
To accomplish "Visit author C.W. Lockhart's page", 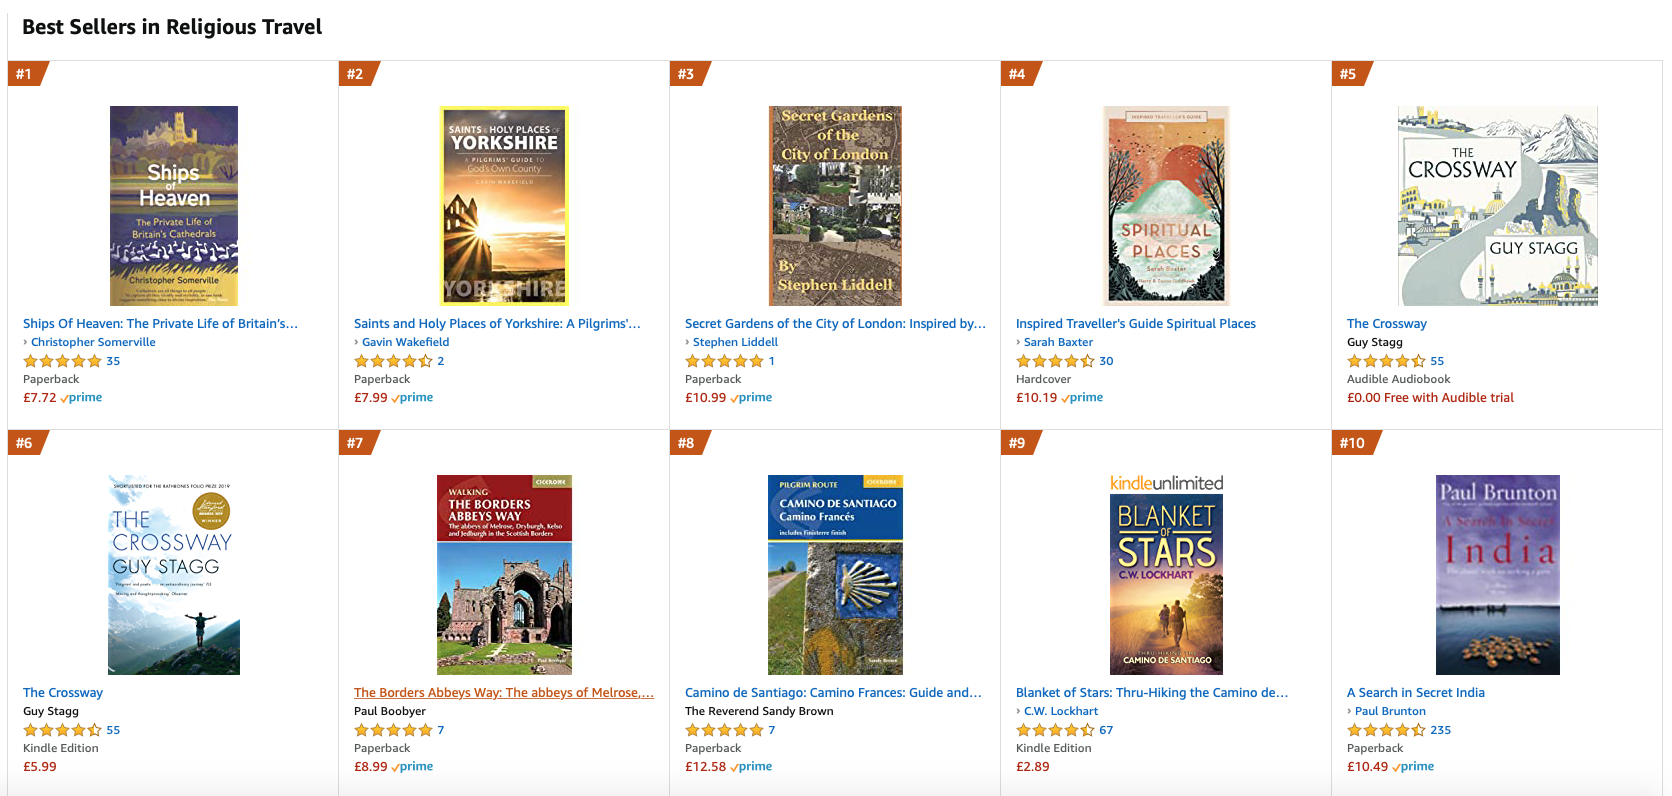I will tap(1060, 711).
